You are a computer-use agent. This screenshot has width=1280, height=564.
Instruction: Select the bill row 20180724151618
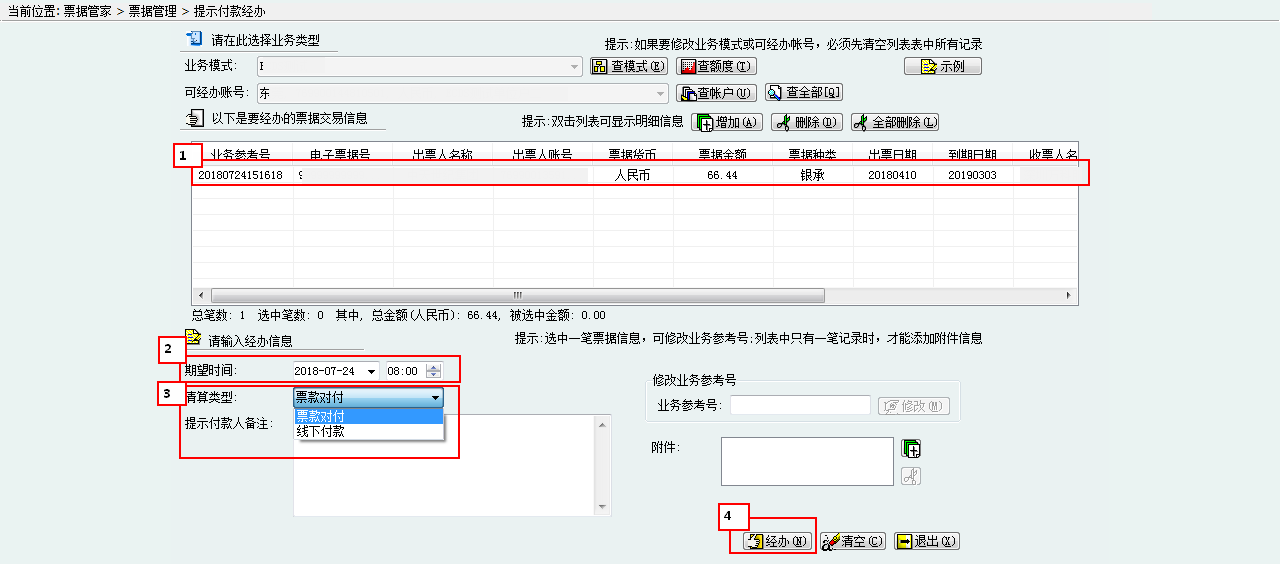[x=240, y=175]
